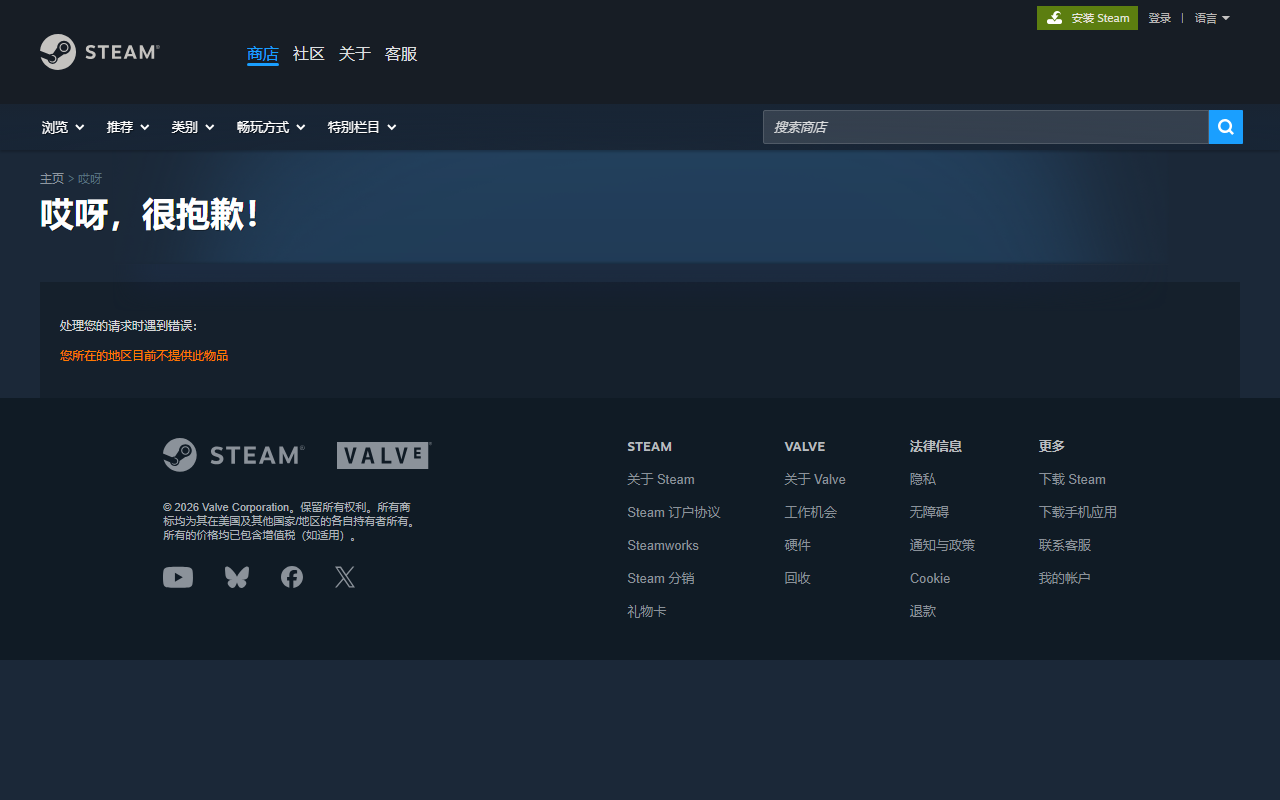
Task: Click the VALVE footer column heading
Action: 805,447
